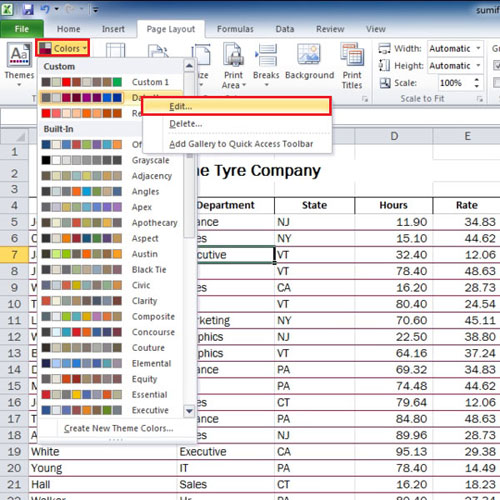Image resolution: width=500 pixels, height=500 pixels.
Task: Choose the Apex color scheme
Action: (x=111, y=207)
